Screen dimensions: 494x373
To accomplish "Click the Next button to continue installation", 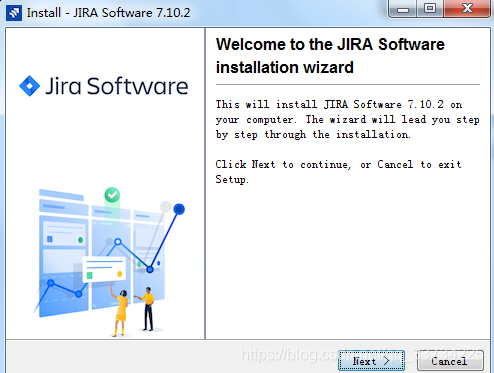I will [371, 361].
